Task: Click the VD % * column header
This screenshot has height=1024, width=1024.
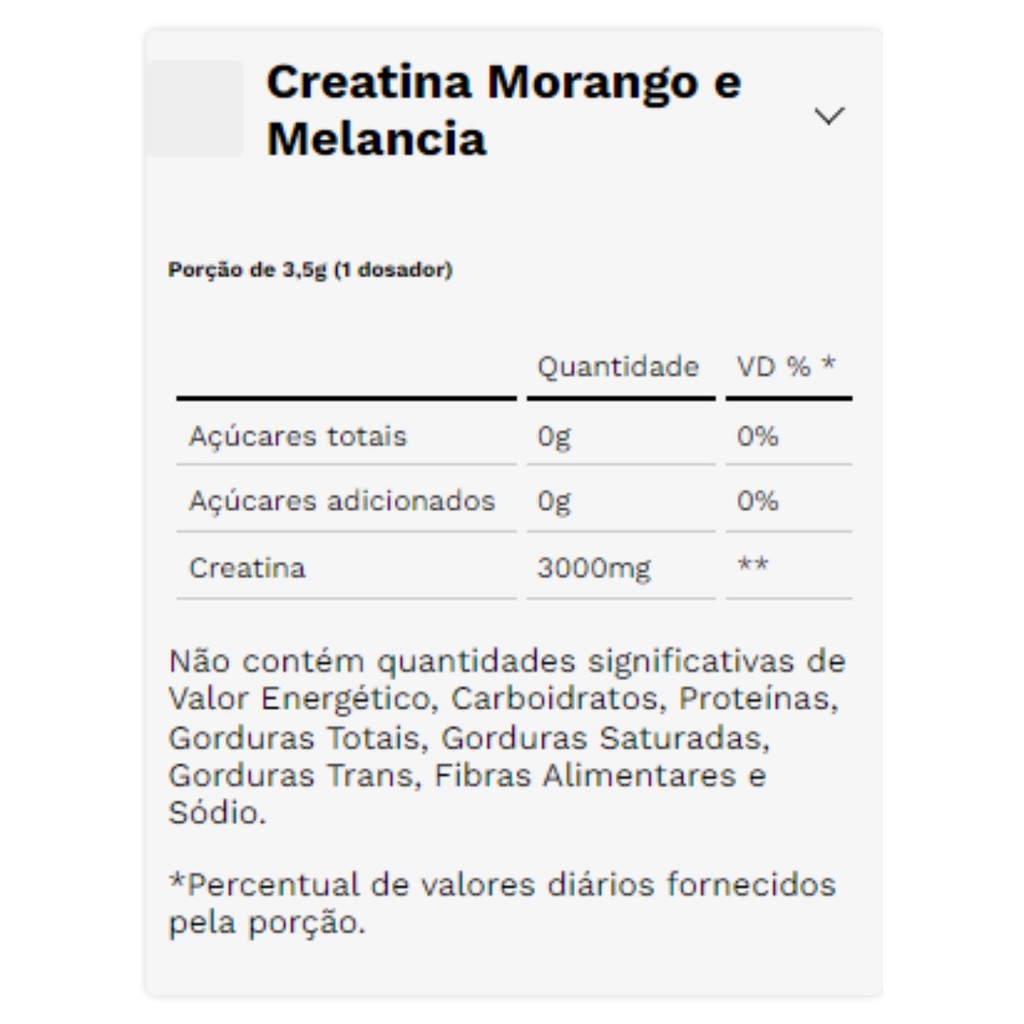Action: [x=785, y=367]
